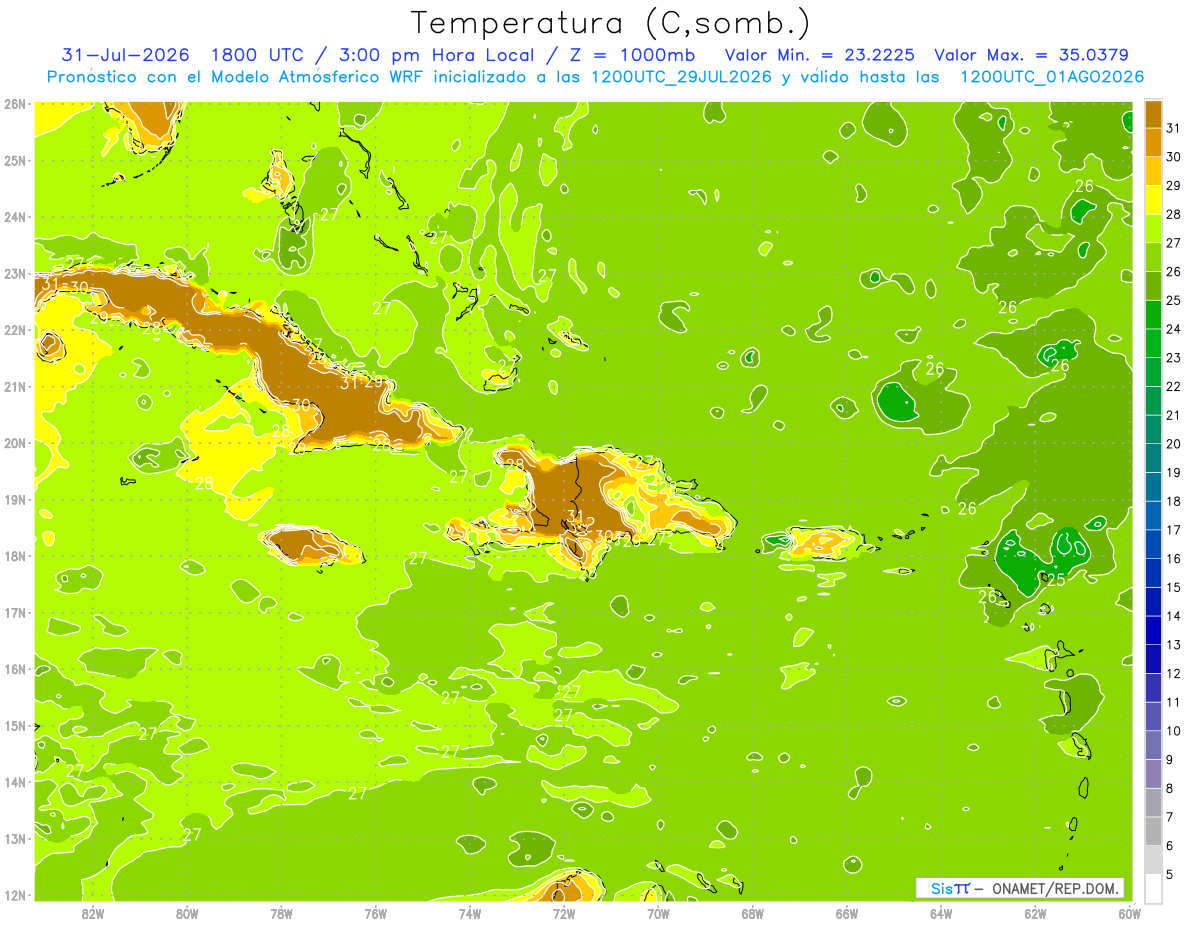Click the color scale label "10"
The image size is (1200, 927).
click(1174, 730)
